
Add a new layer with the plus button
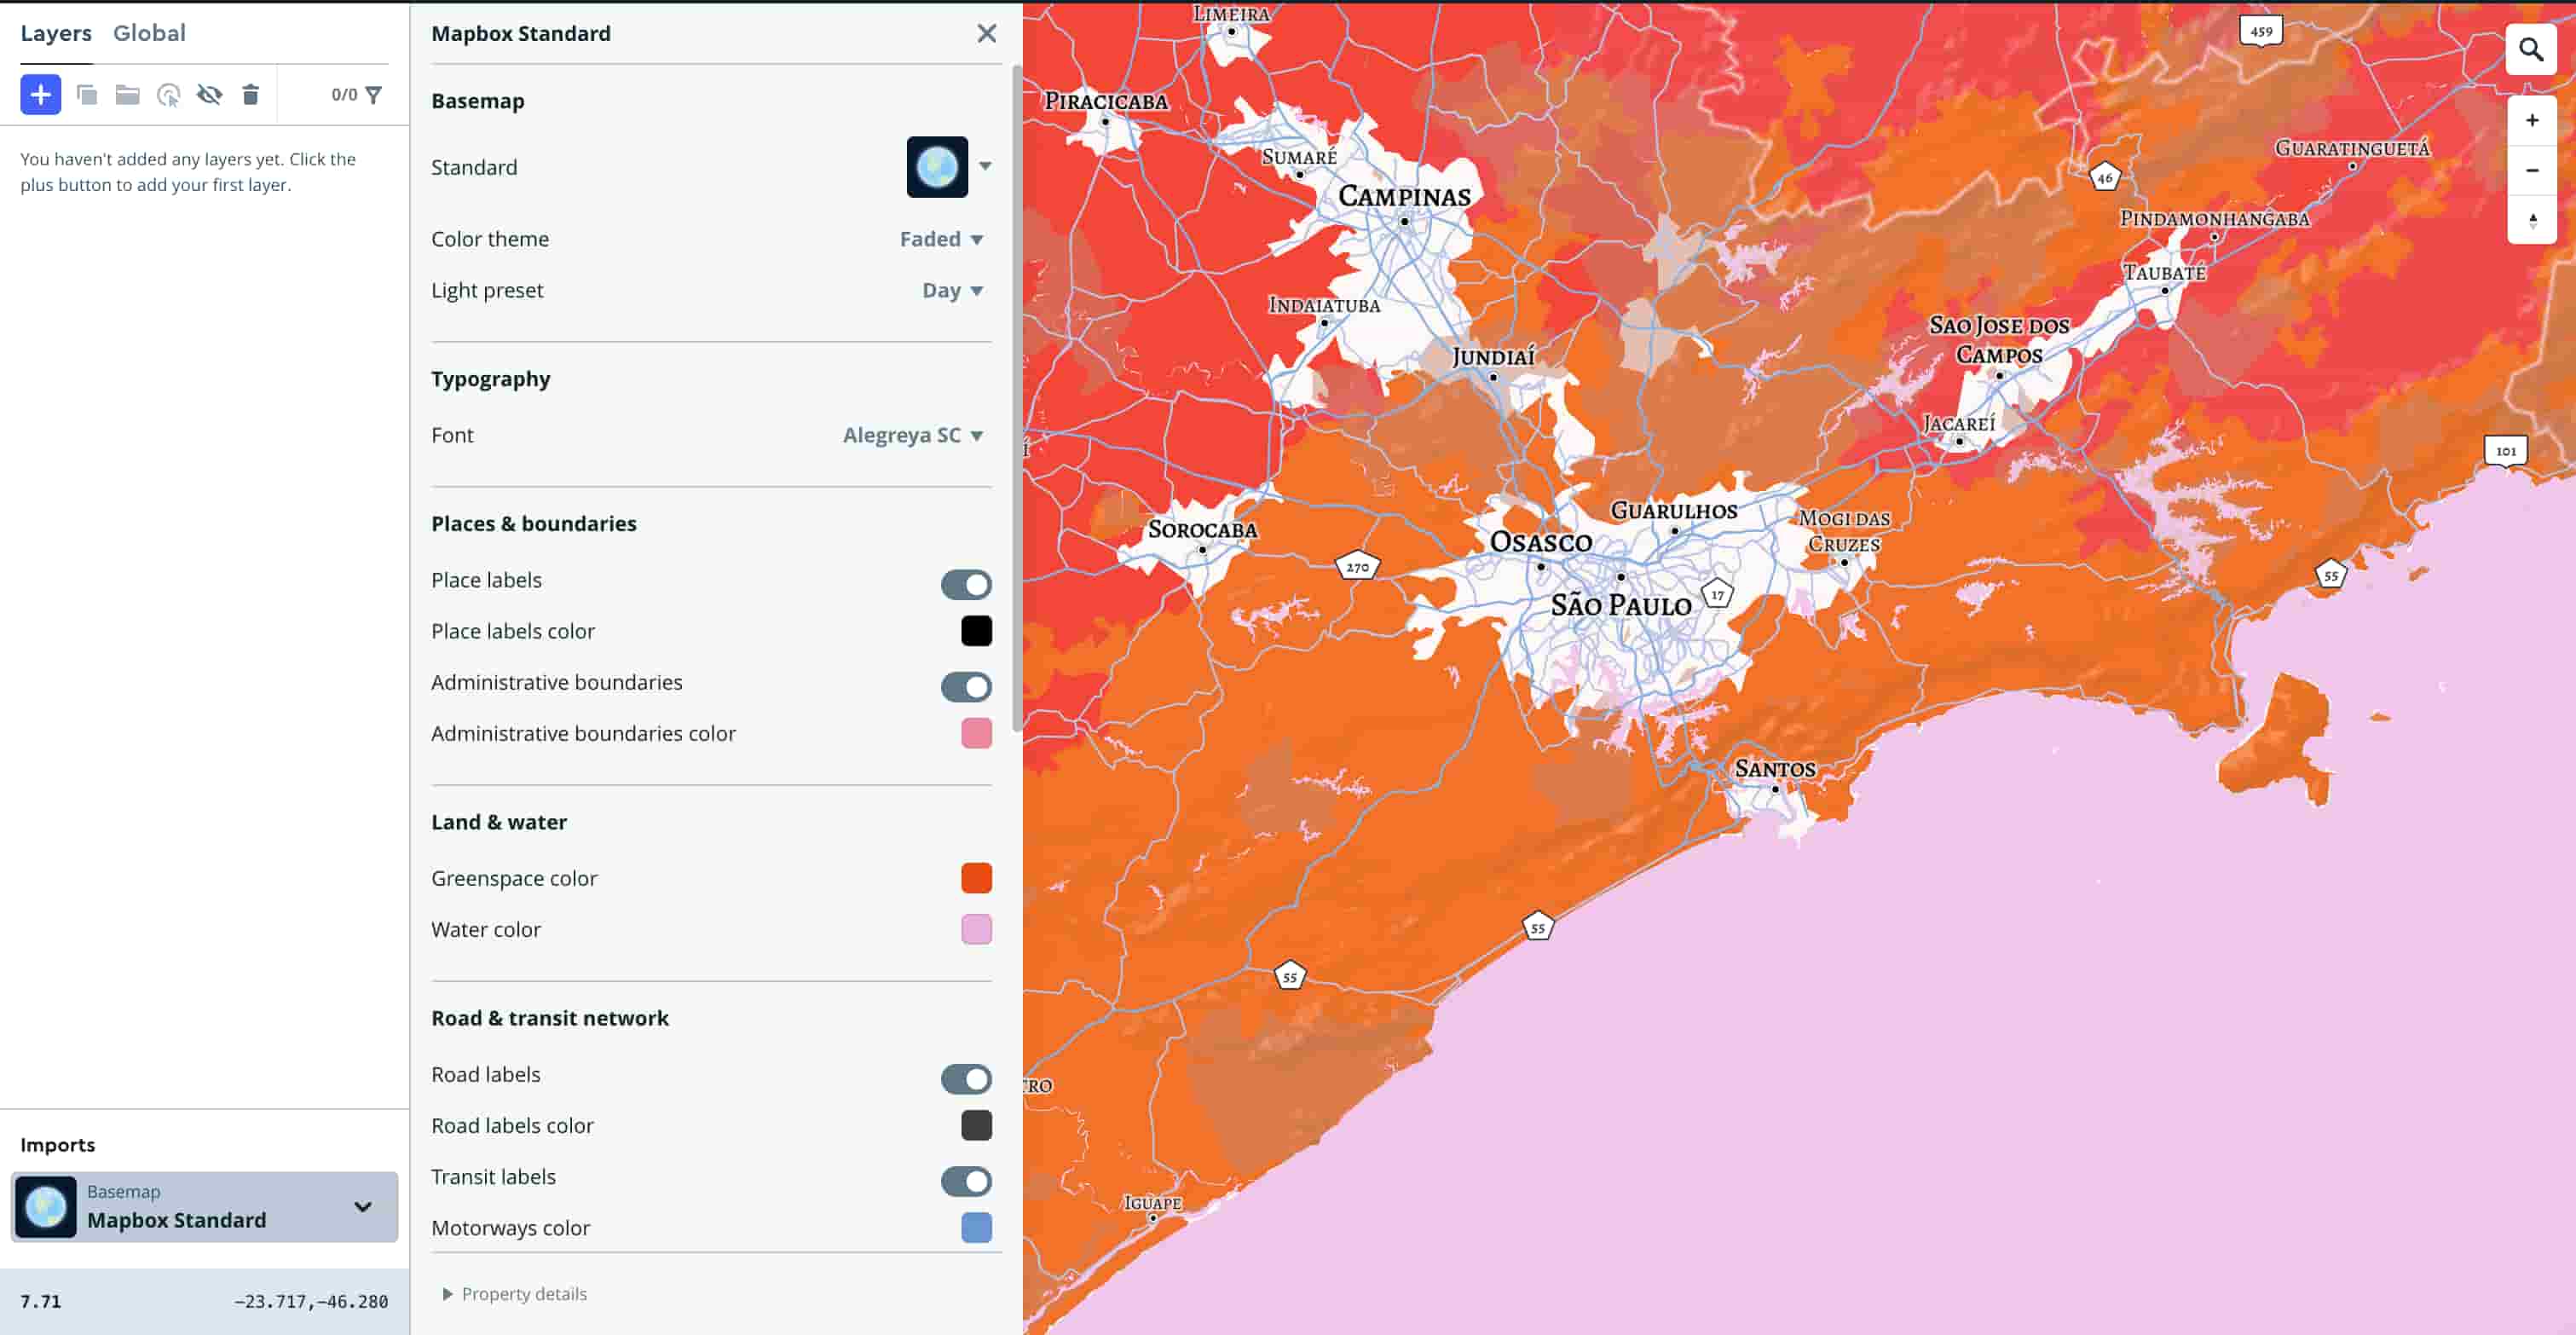40,94
